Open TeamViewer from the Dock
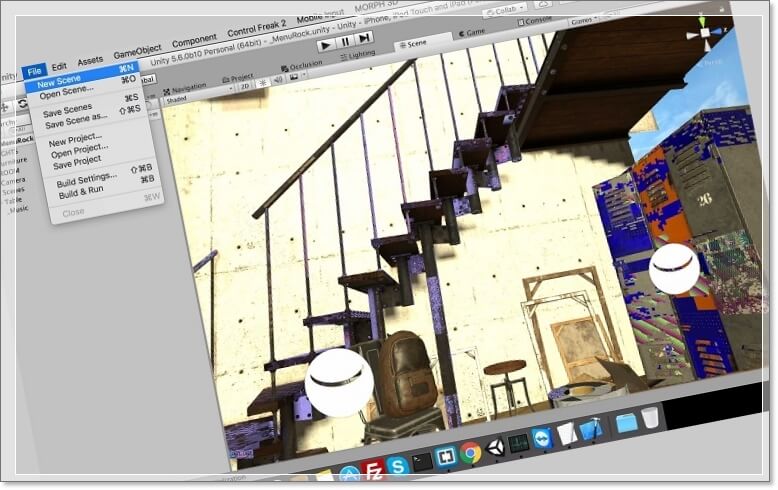778x490 pixels. (542, 439)
